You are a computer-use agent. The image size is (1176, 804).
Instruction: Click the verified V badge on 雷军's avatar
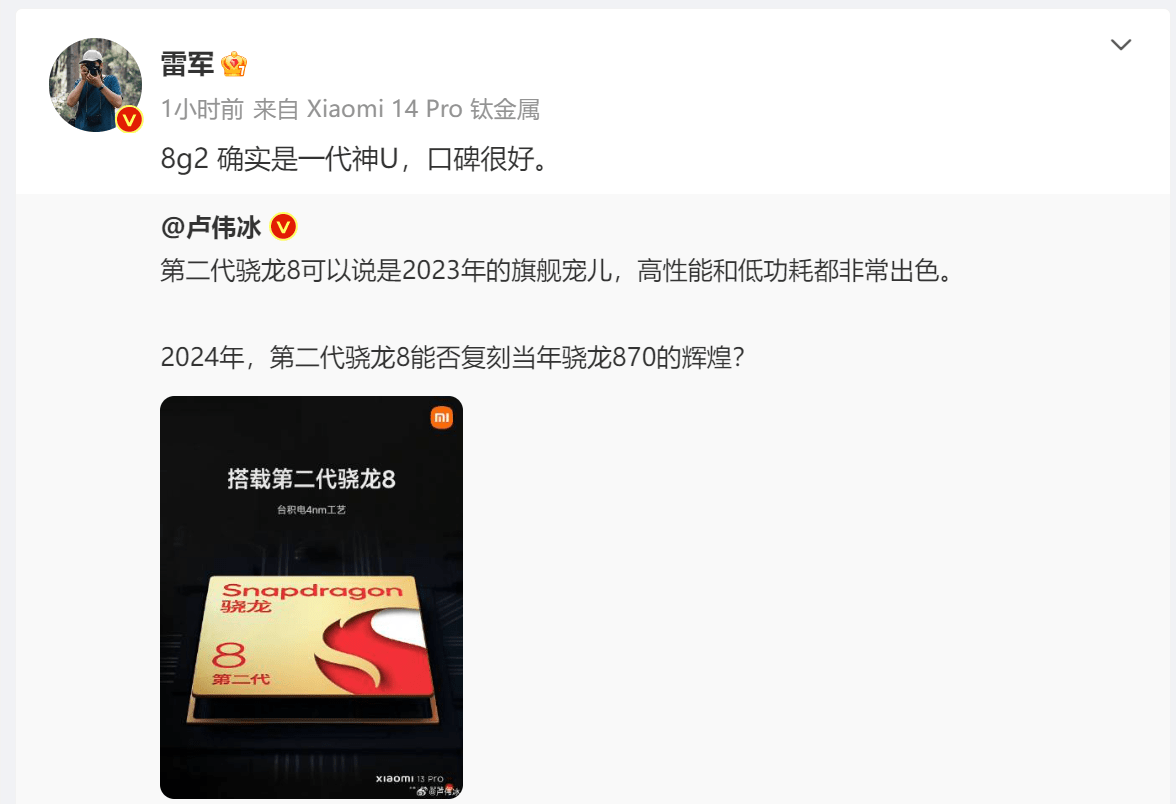(129, 119)
